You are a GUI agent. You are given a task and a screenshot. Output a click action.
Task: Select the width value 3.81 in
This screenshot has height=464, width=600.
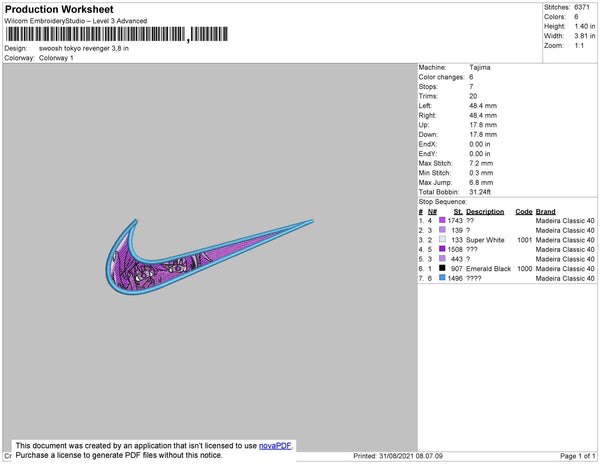(x=585, y=36)
